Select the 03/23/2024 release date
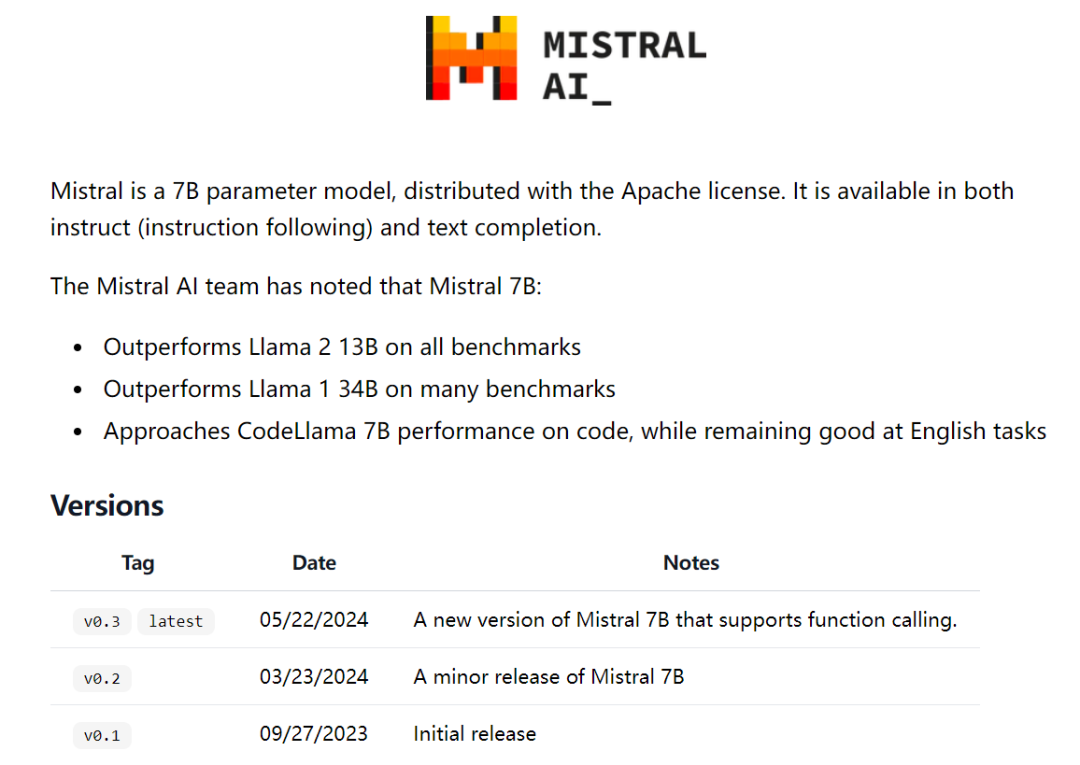 314,677
